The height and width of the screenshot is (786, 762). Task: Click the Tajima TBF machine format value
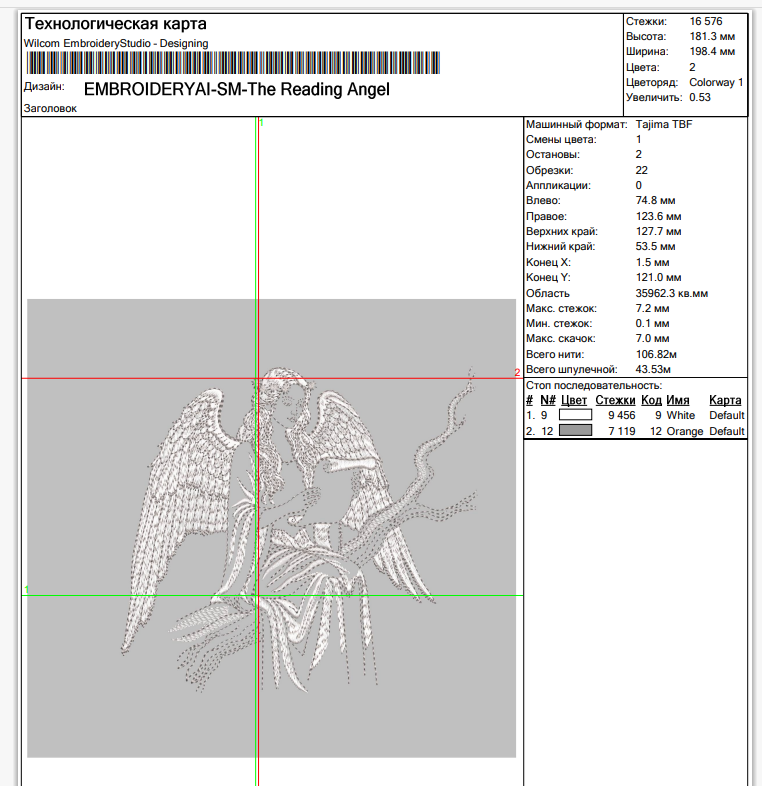[x=663, y=125]
